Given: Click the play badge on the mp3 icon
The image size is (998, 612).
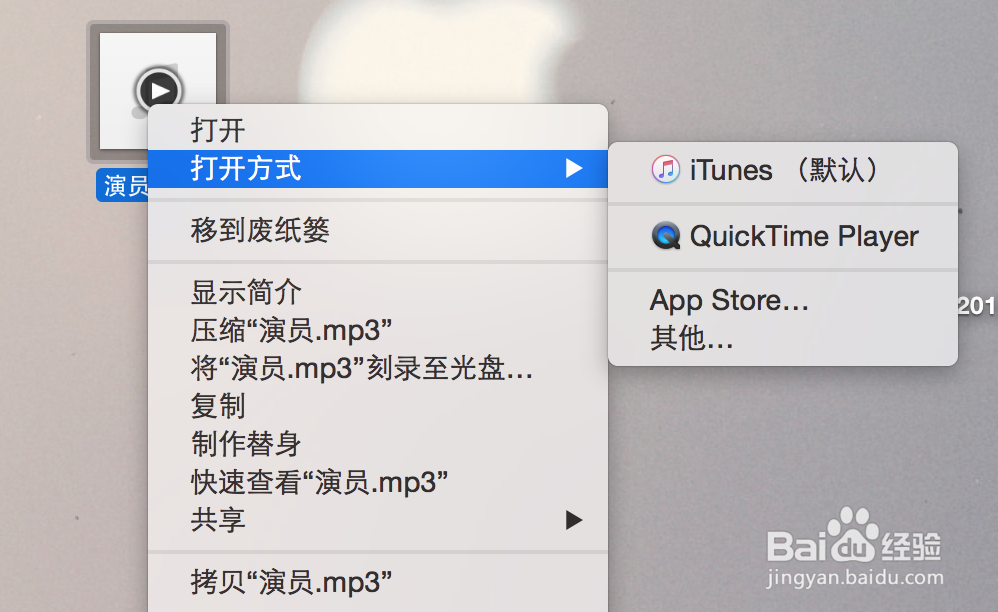Looking at the screenshot, I should click(x=158, y=91).
